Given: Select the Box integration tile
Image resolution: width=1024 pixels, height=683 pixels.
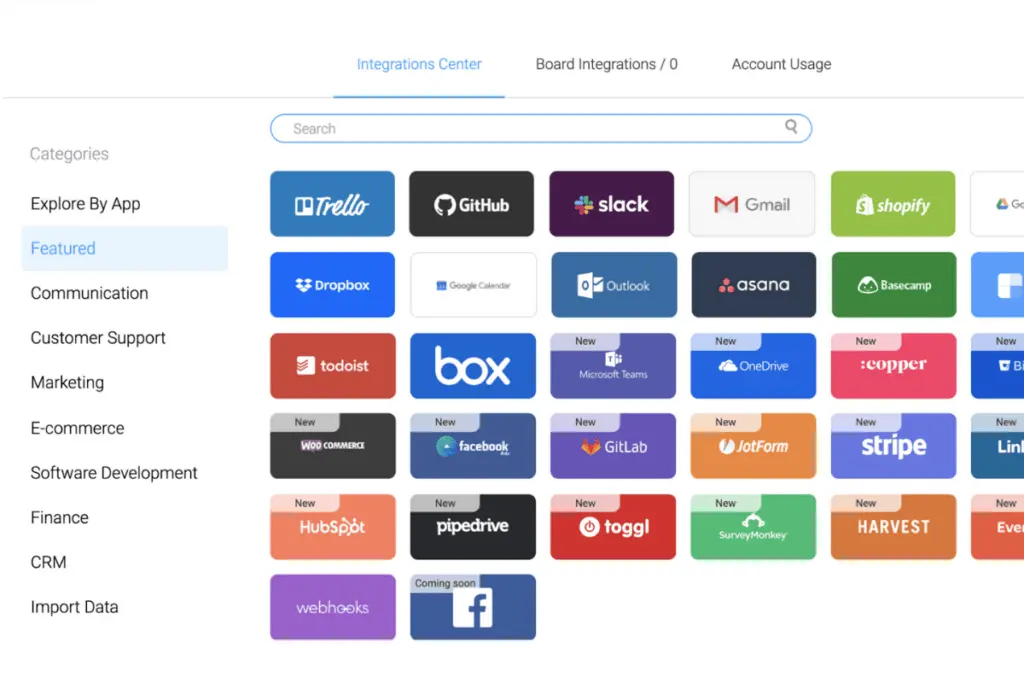Looking at the screenshot, I should 473,366.
